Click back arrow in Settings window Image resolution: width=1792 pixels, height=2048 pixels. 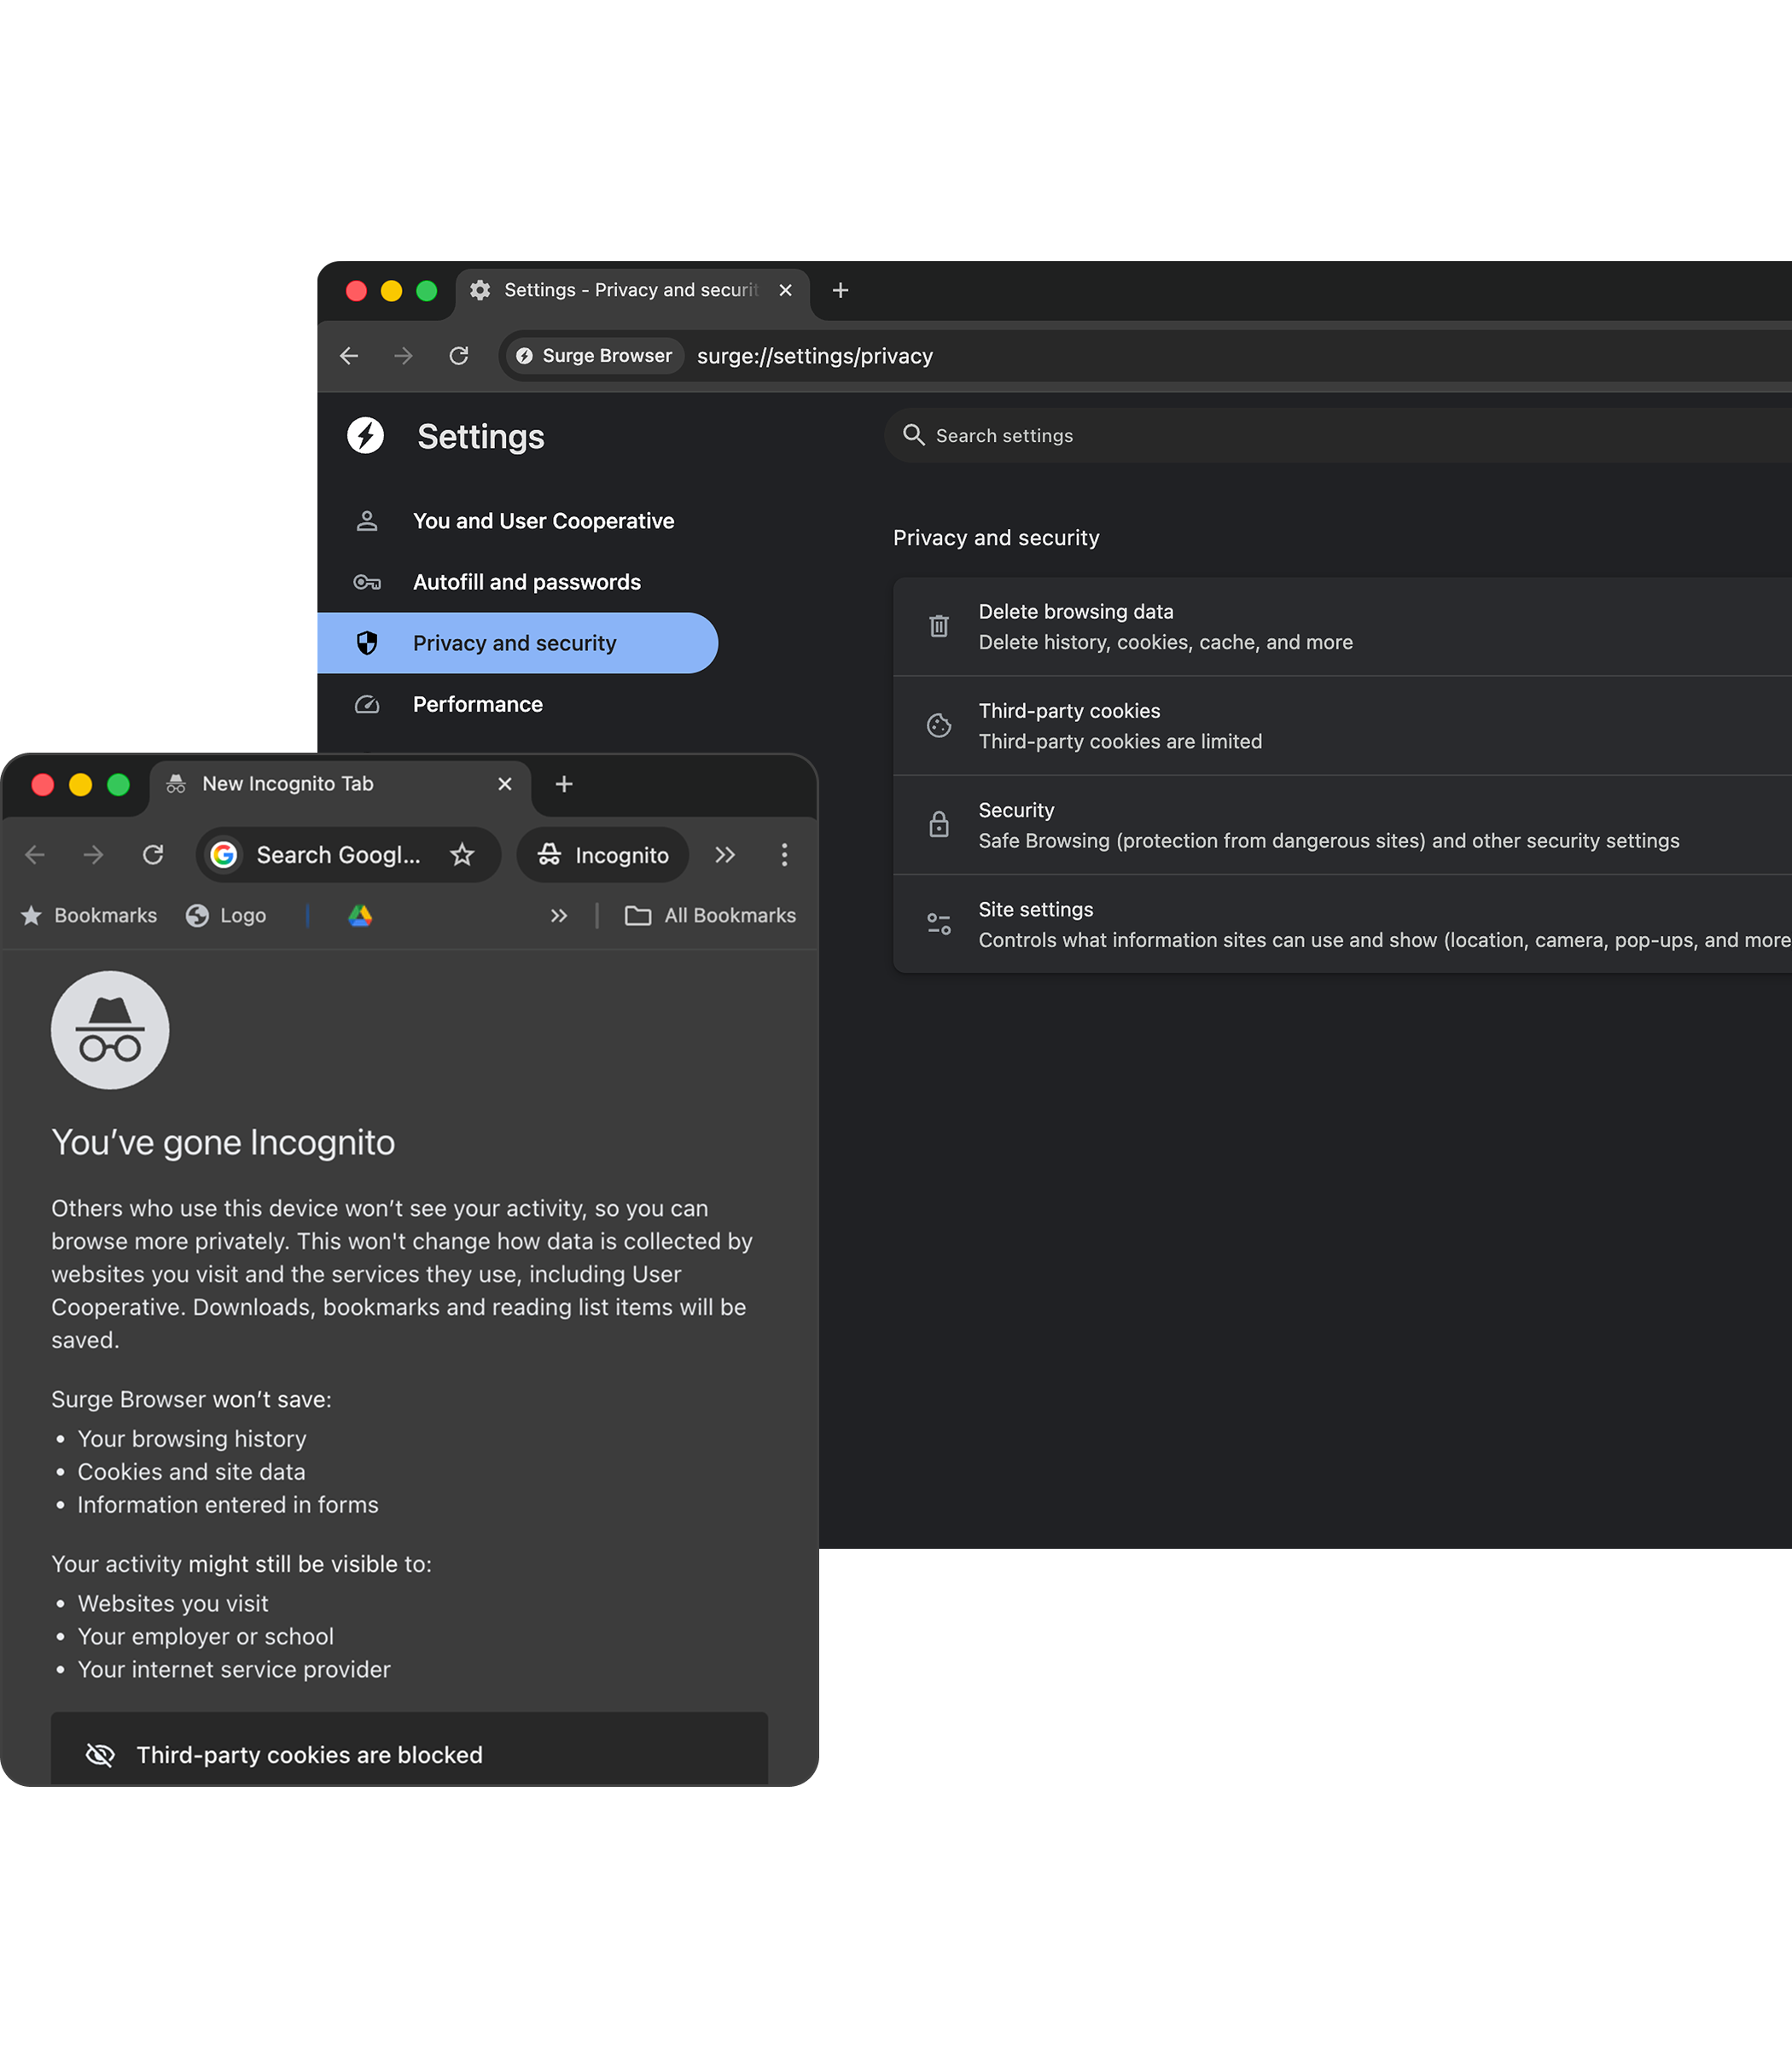click(x=349, y=356)
